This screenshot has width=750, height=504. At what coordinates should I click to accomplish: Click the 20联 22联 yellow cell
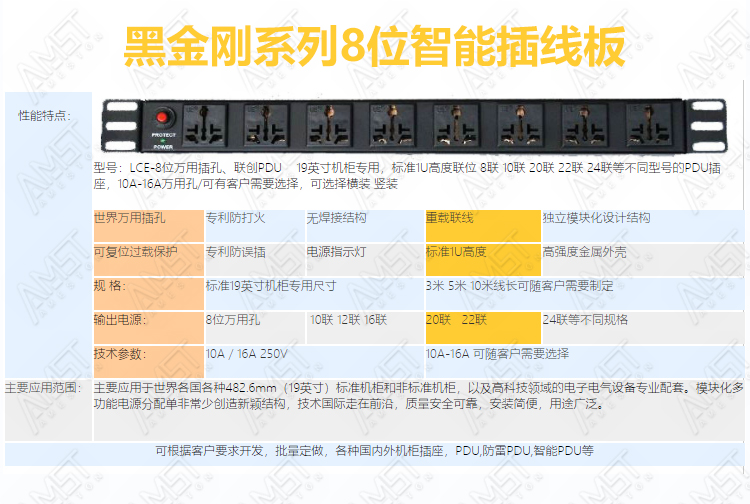click(483, 328)
